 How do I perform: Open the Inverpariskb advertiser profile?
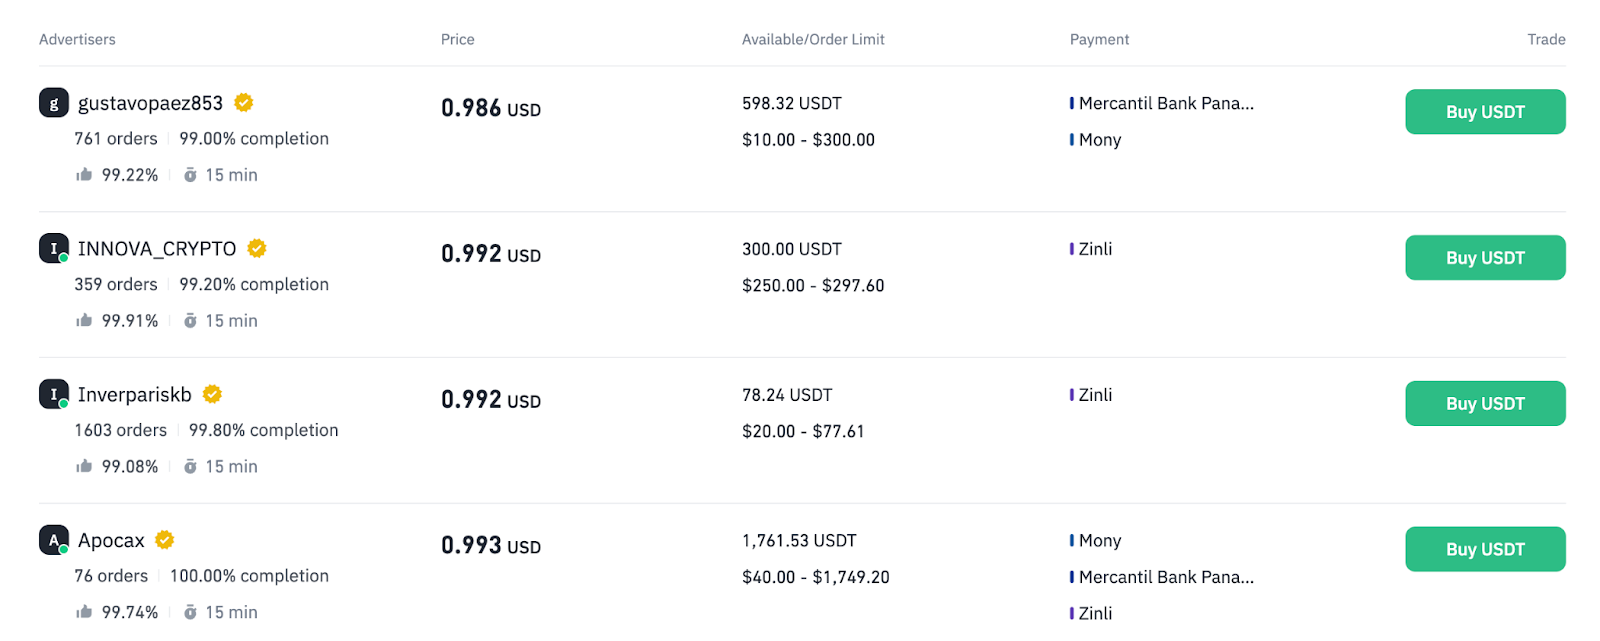pyautogui.click(x=135, y=395)
